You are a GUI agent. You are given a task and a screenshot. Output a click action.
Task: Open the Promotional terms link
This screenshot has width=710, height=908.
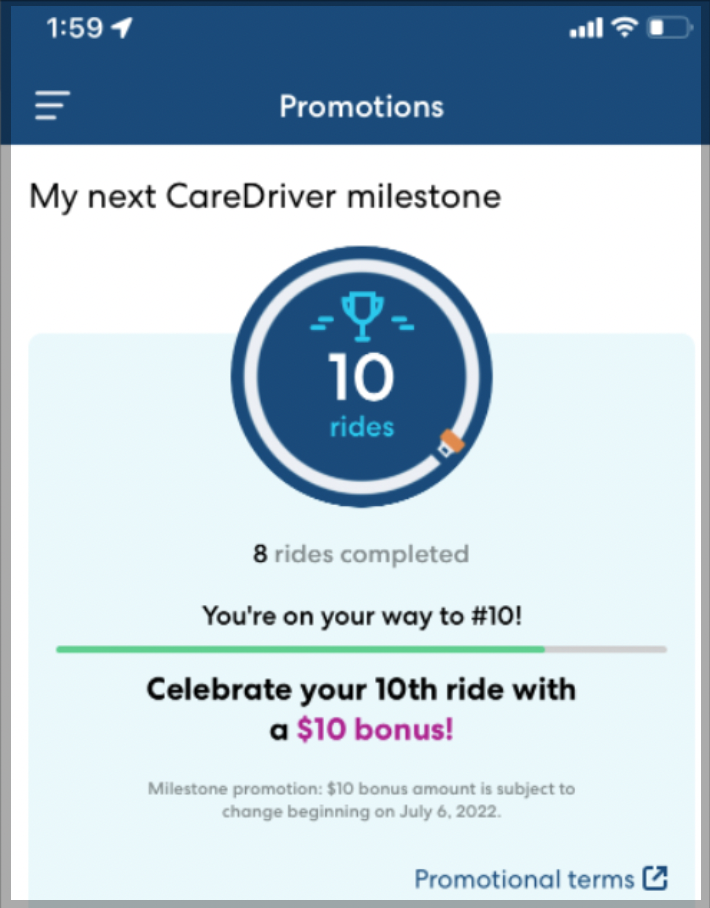pos(524,879)
